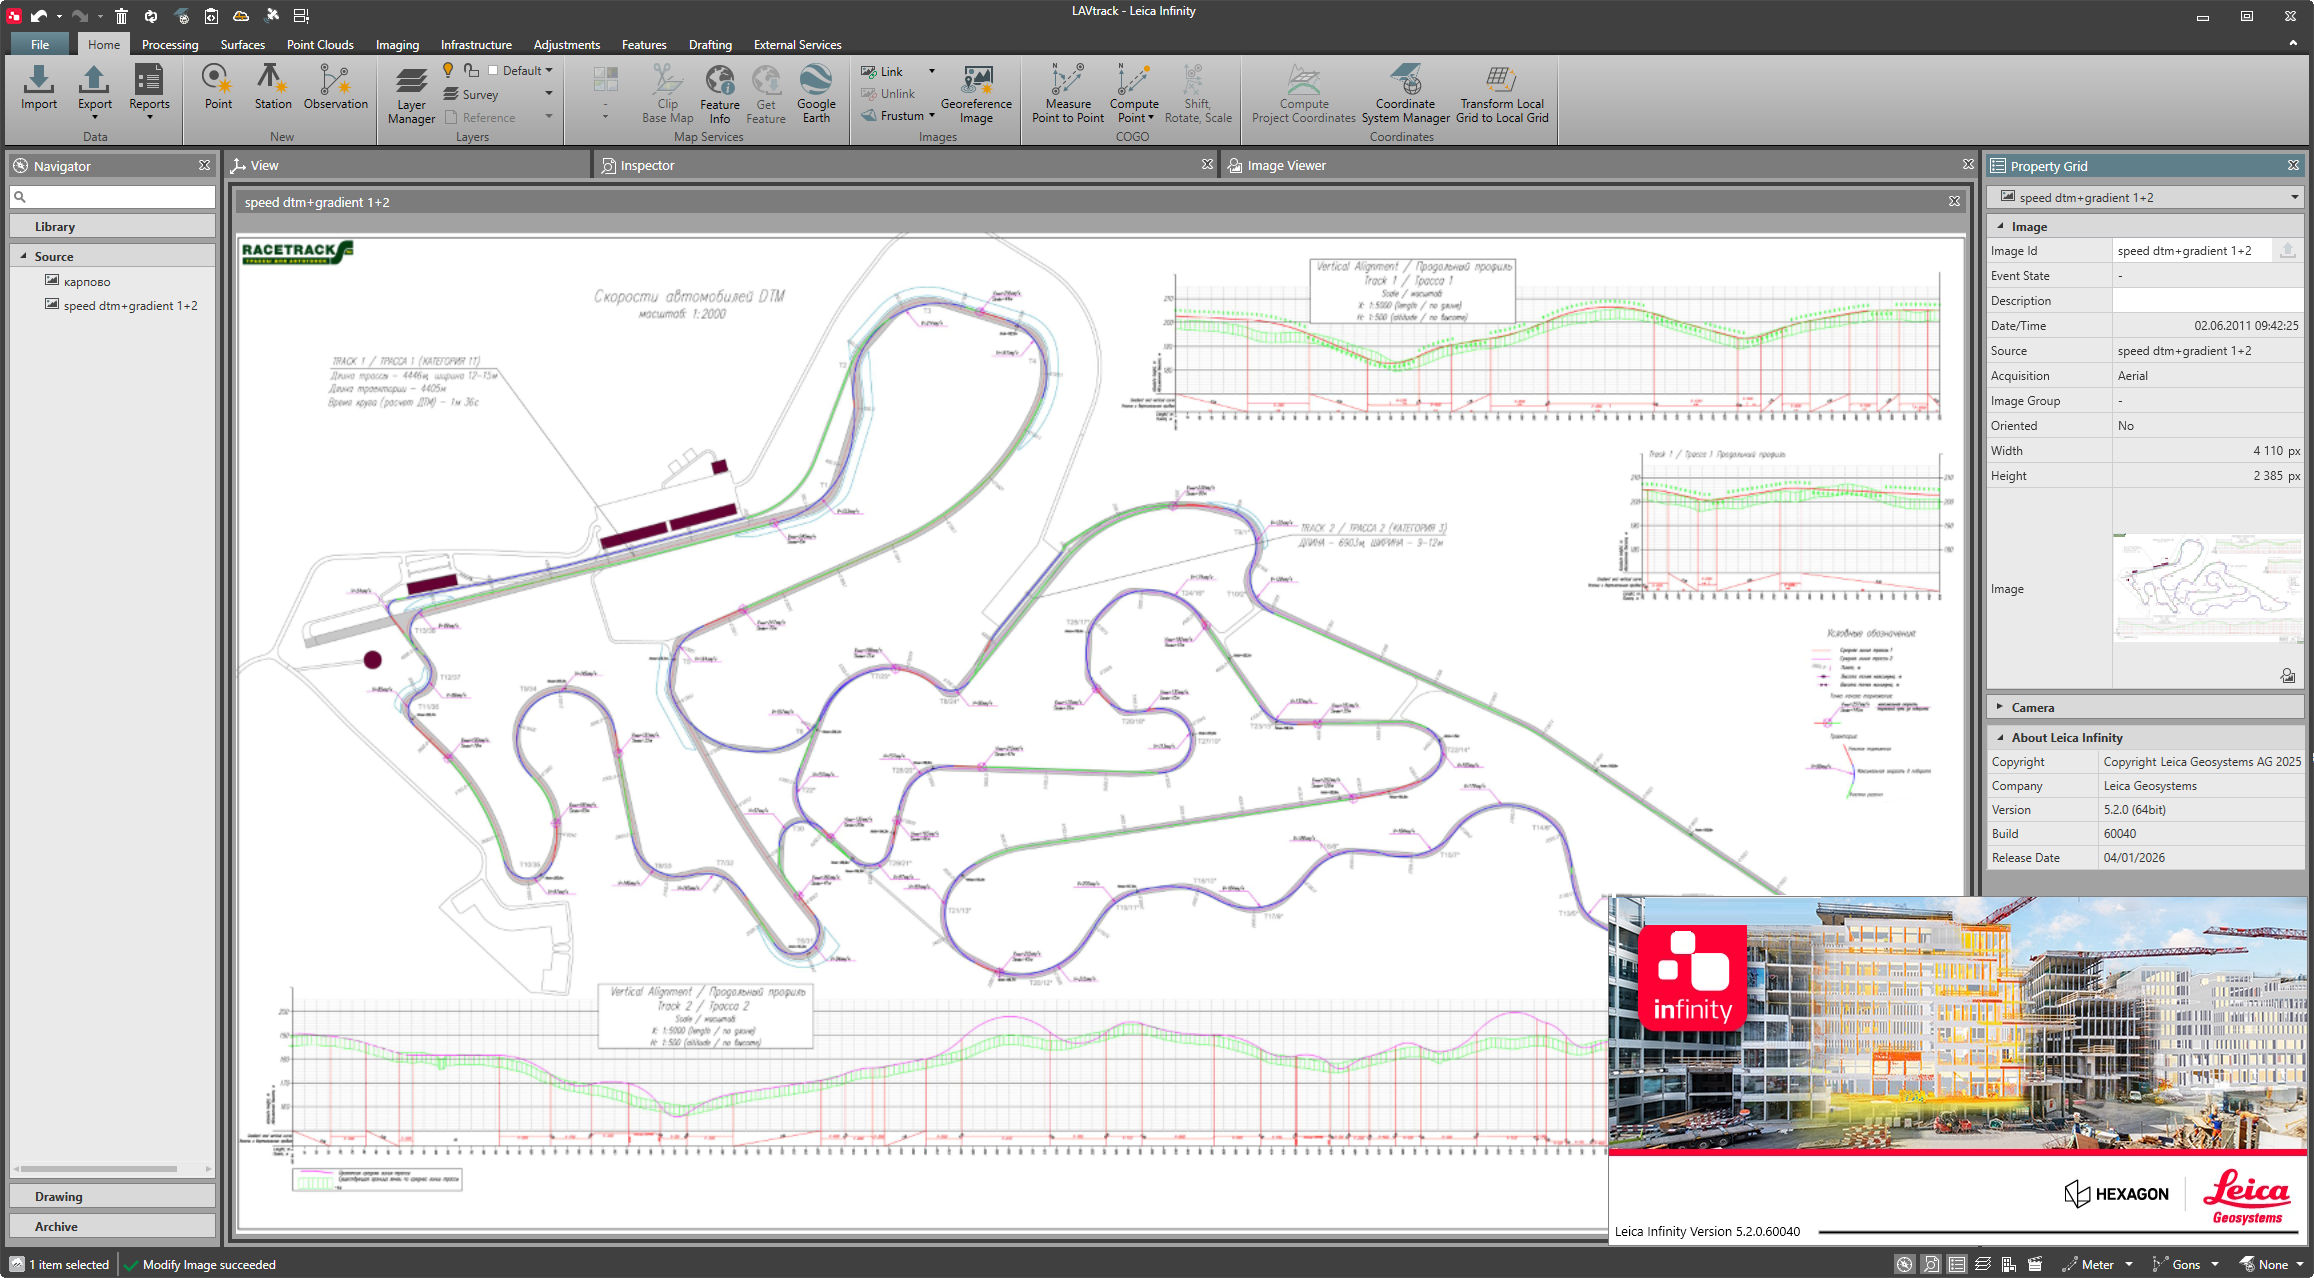The image size is (2314, 1278).
Task: Collapse the About Leica Infinity section
Action: click(x=2000, y=737)
